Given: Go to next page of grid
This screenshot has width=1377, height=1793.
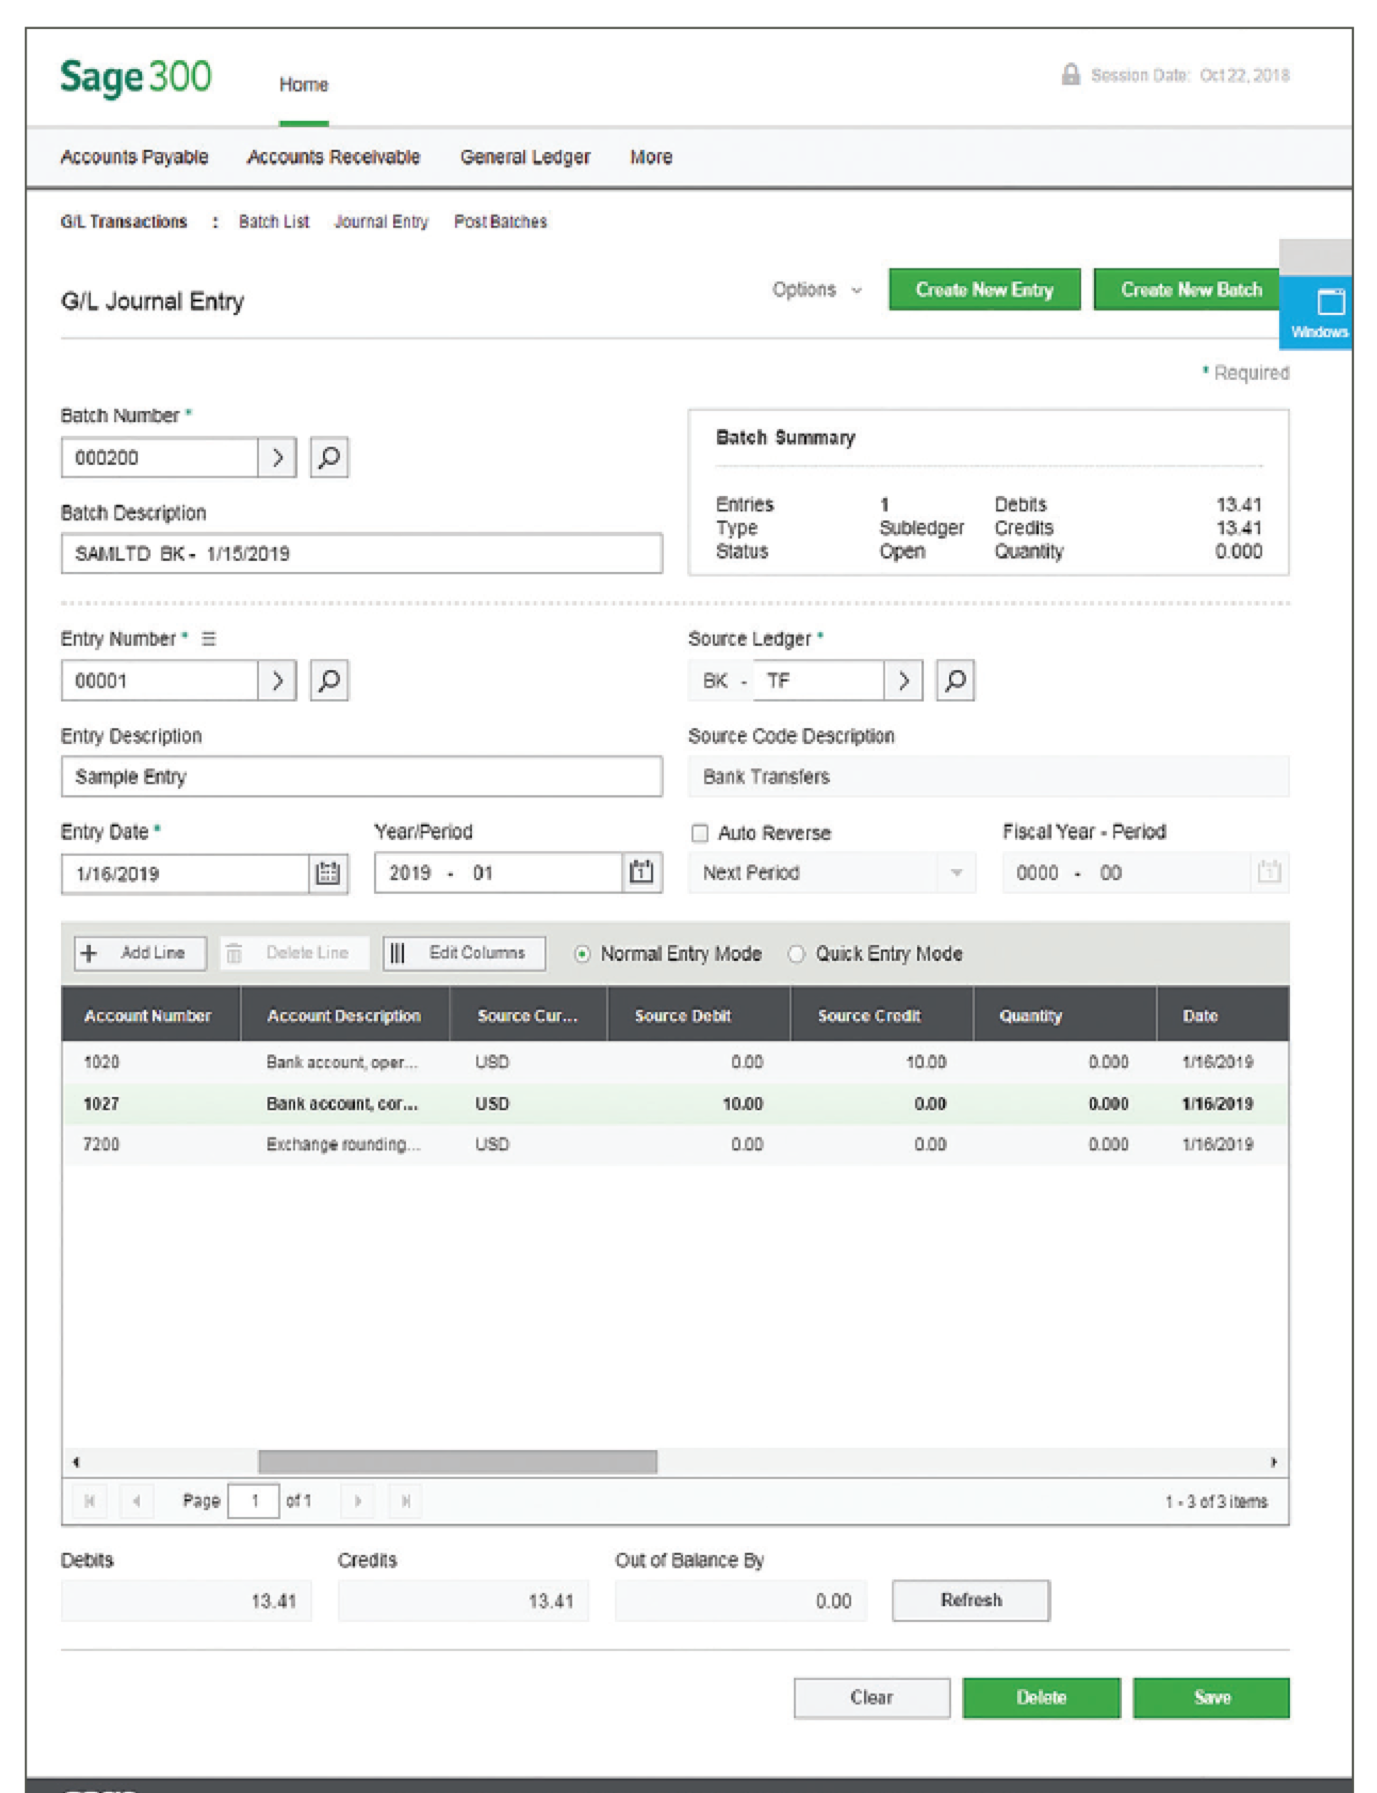Looking at the screenshot, I should [x=357, y=1501].
